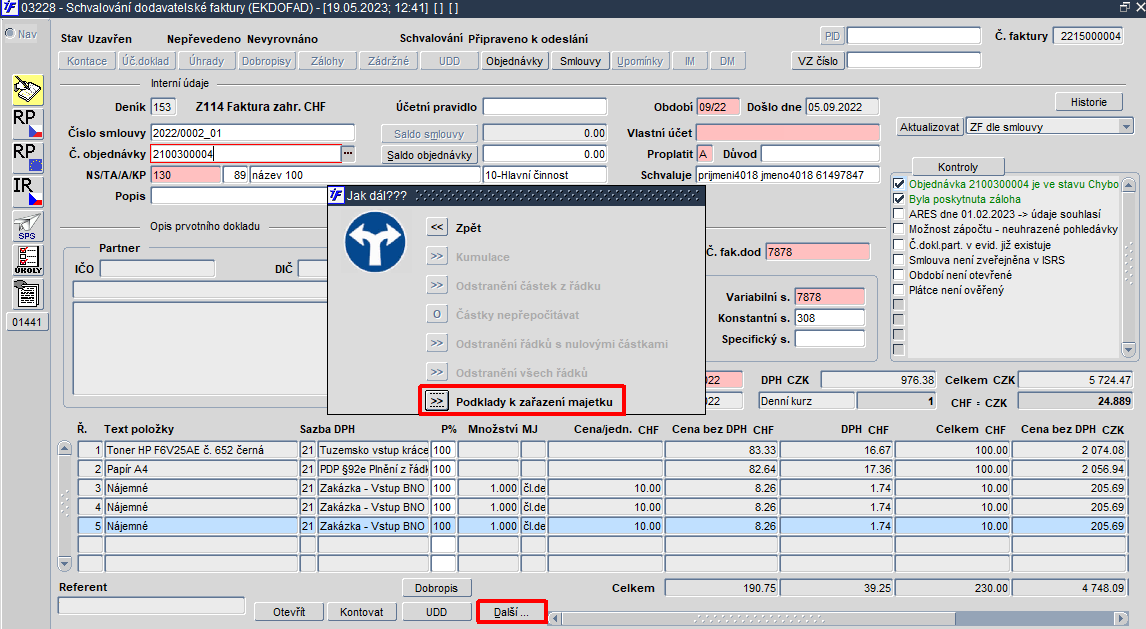Click the Podklady k zařazení majetku arrow button
Image resolution: width=1146 pixels, height=629 pixels.
pyautogui.click(x=437, y=401)
